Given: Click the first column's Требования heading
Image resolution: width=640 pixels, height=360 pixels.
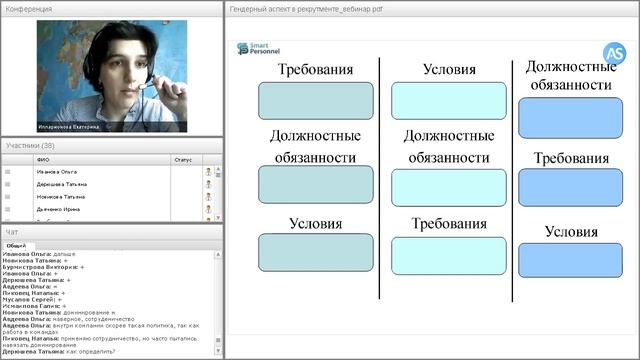Looking at the screenshot, I should pos(316,69).
